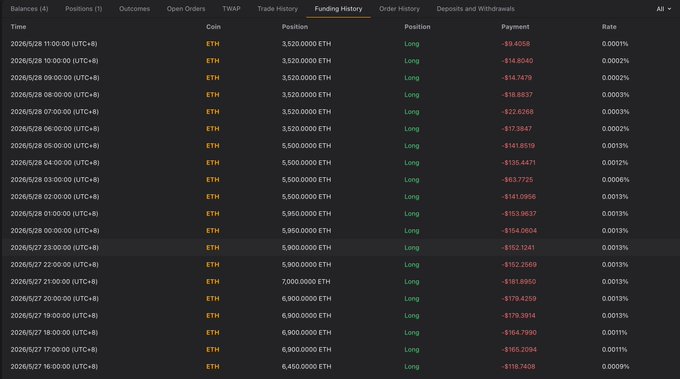Open the Open Orders tab
Screen dimensions: 680x379
click(186, 9)
